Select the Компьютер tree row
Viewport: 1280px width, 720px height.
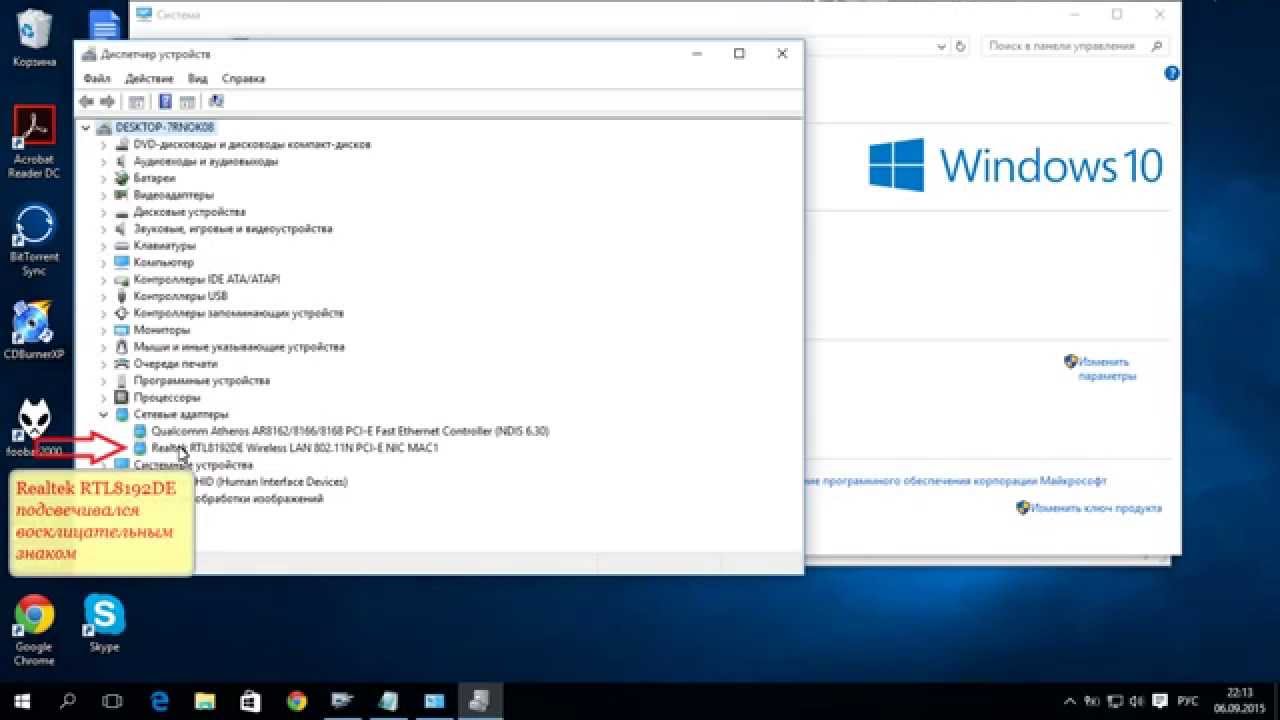pos(163,262)
